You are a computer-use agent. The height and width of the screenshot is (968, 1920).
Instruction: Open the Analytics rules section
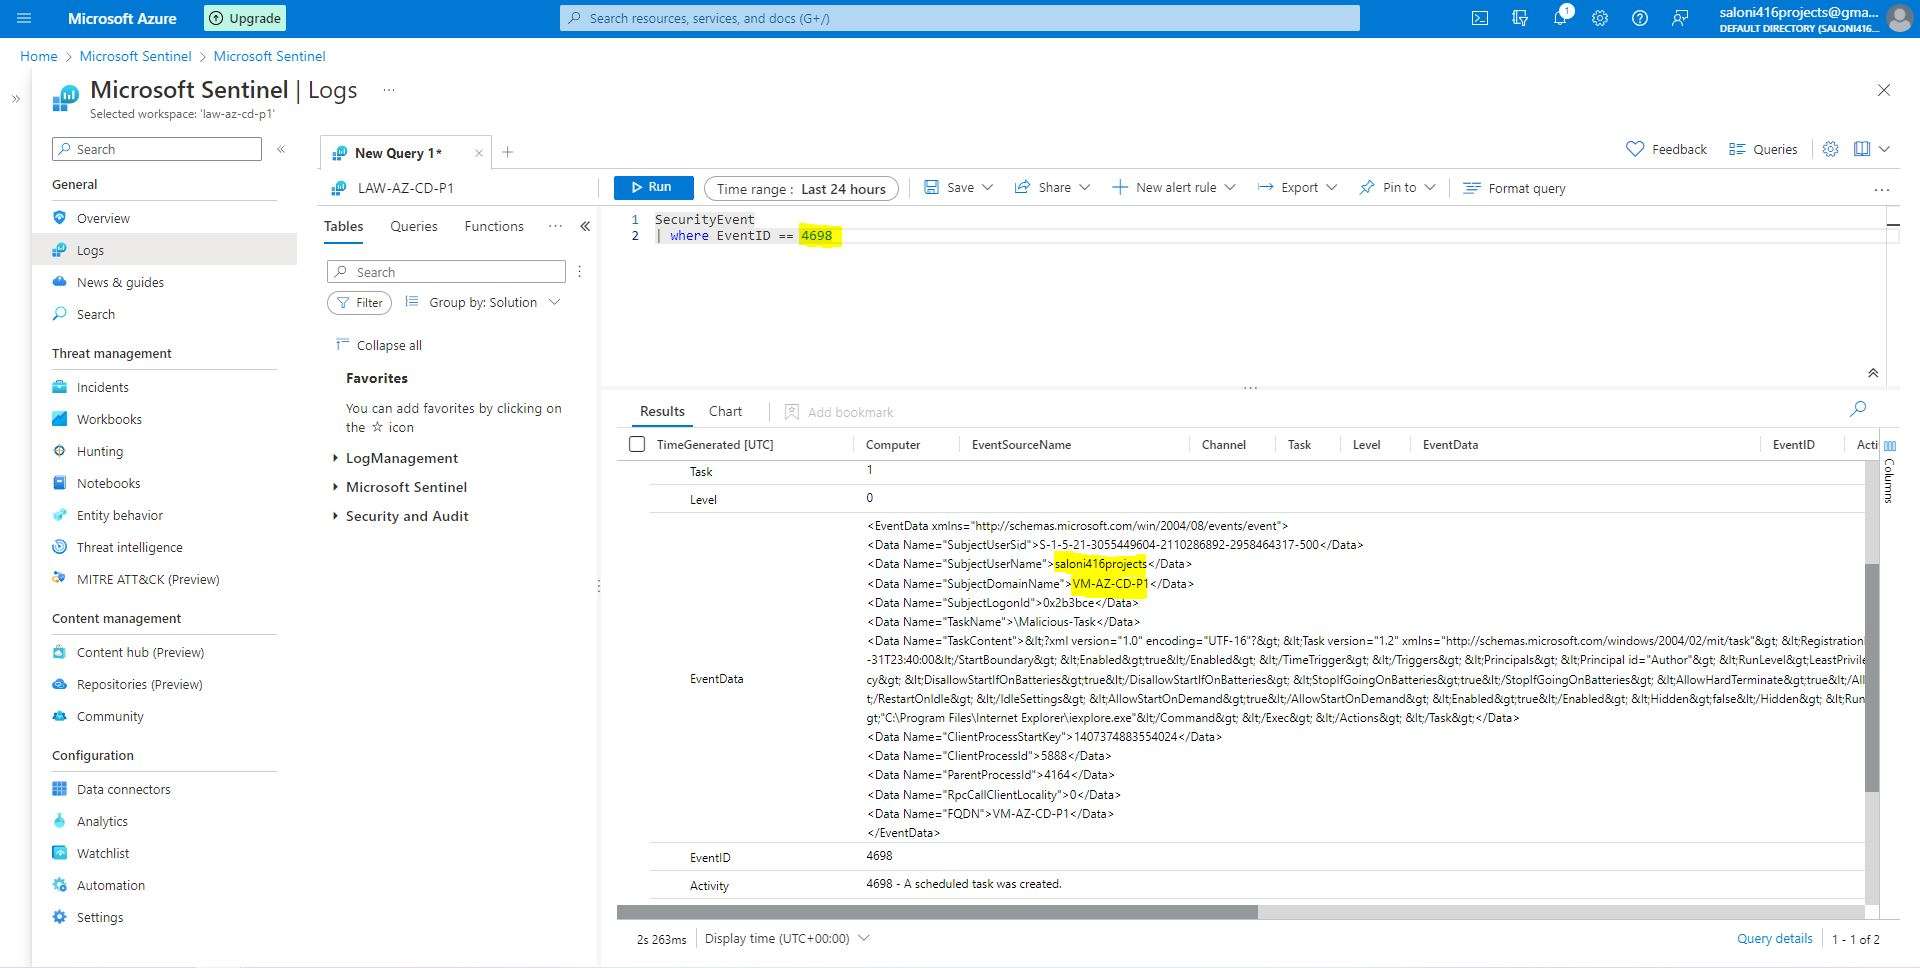[x=102, y=821]
